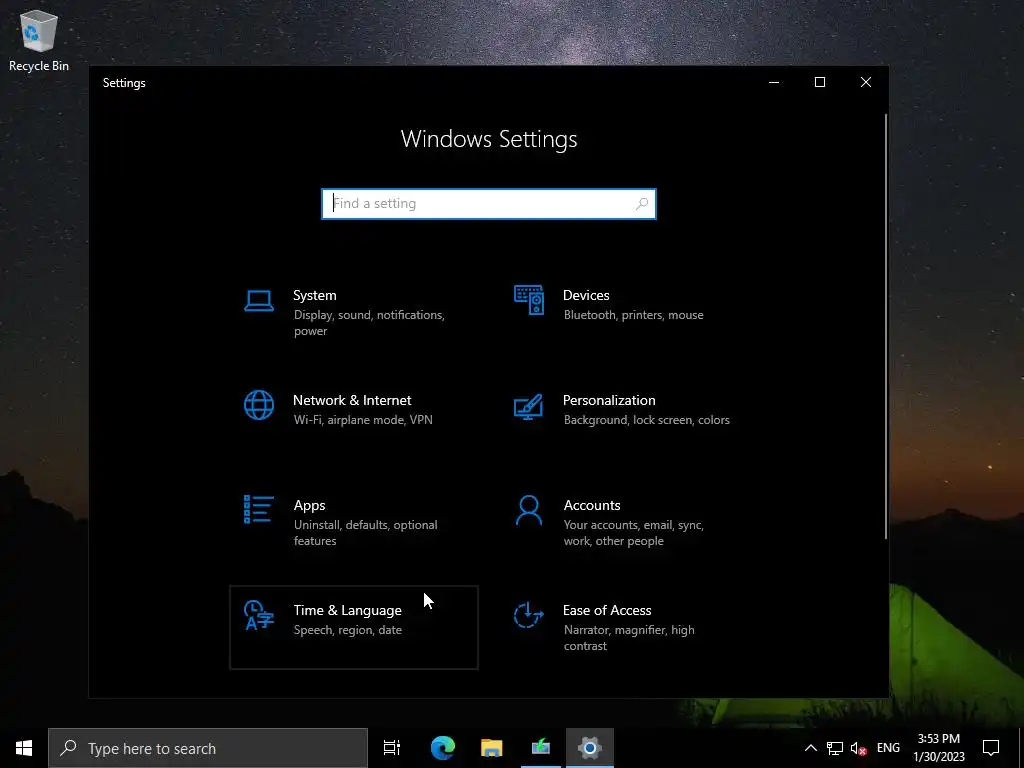The width and height of the screenshot is (1024, 768).
Task: Click 'Background, lock screen, colors' description
Action: tap(647, 420)
